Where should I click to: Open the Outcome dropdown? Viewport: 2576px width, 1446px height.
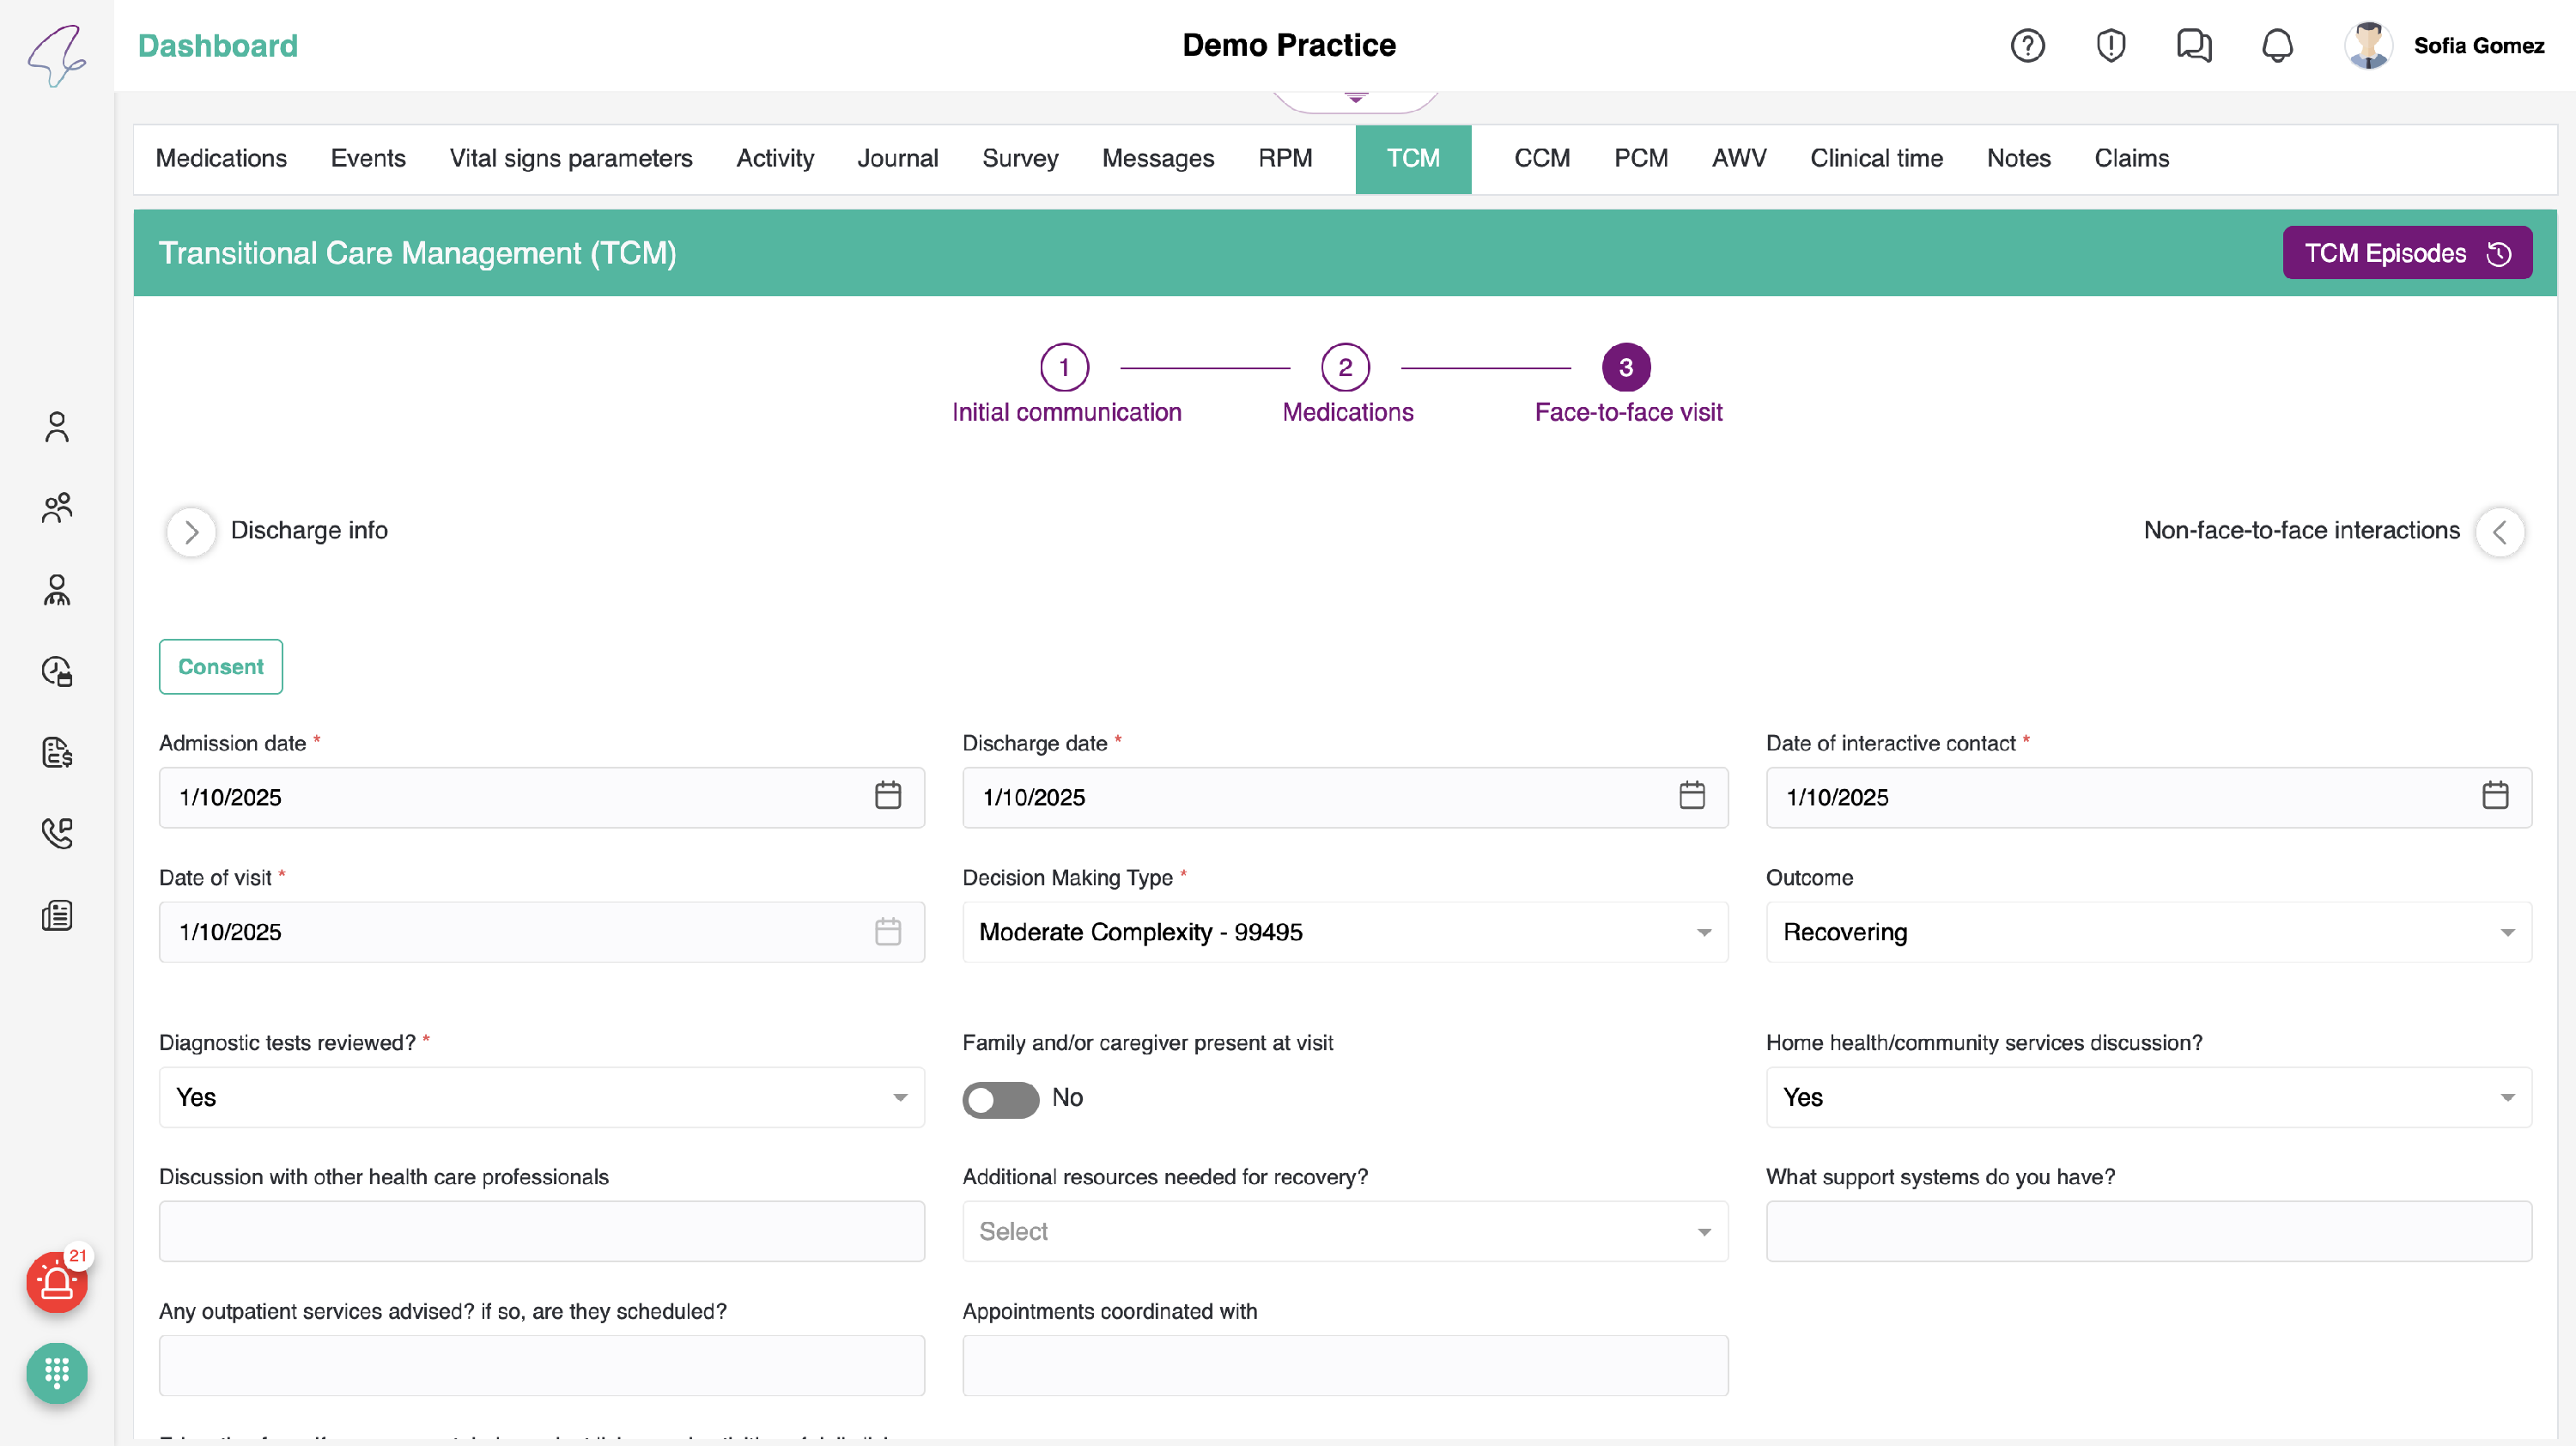click(x=2148, y=932)
